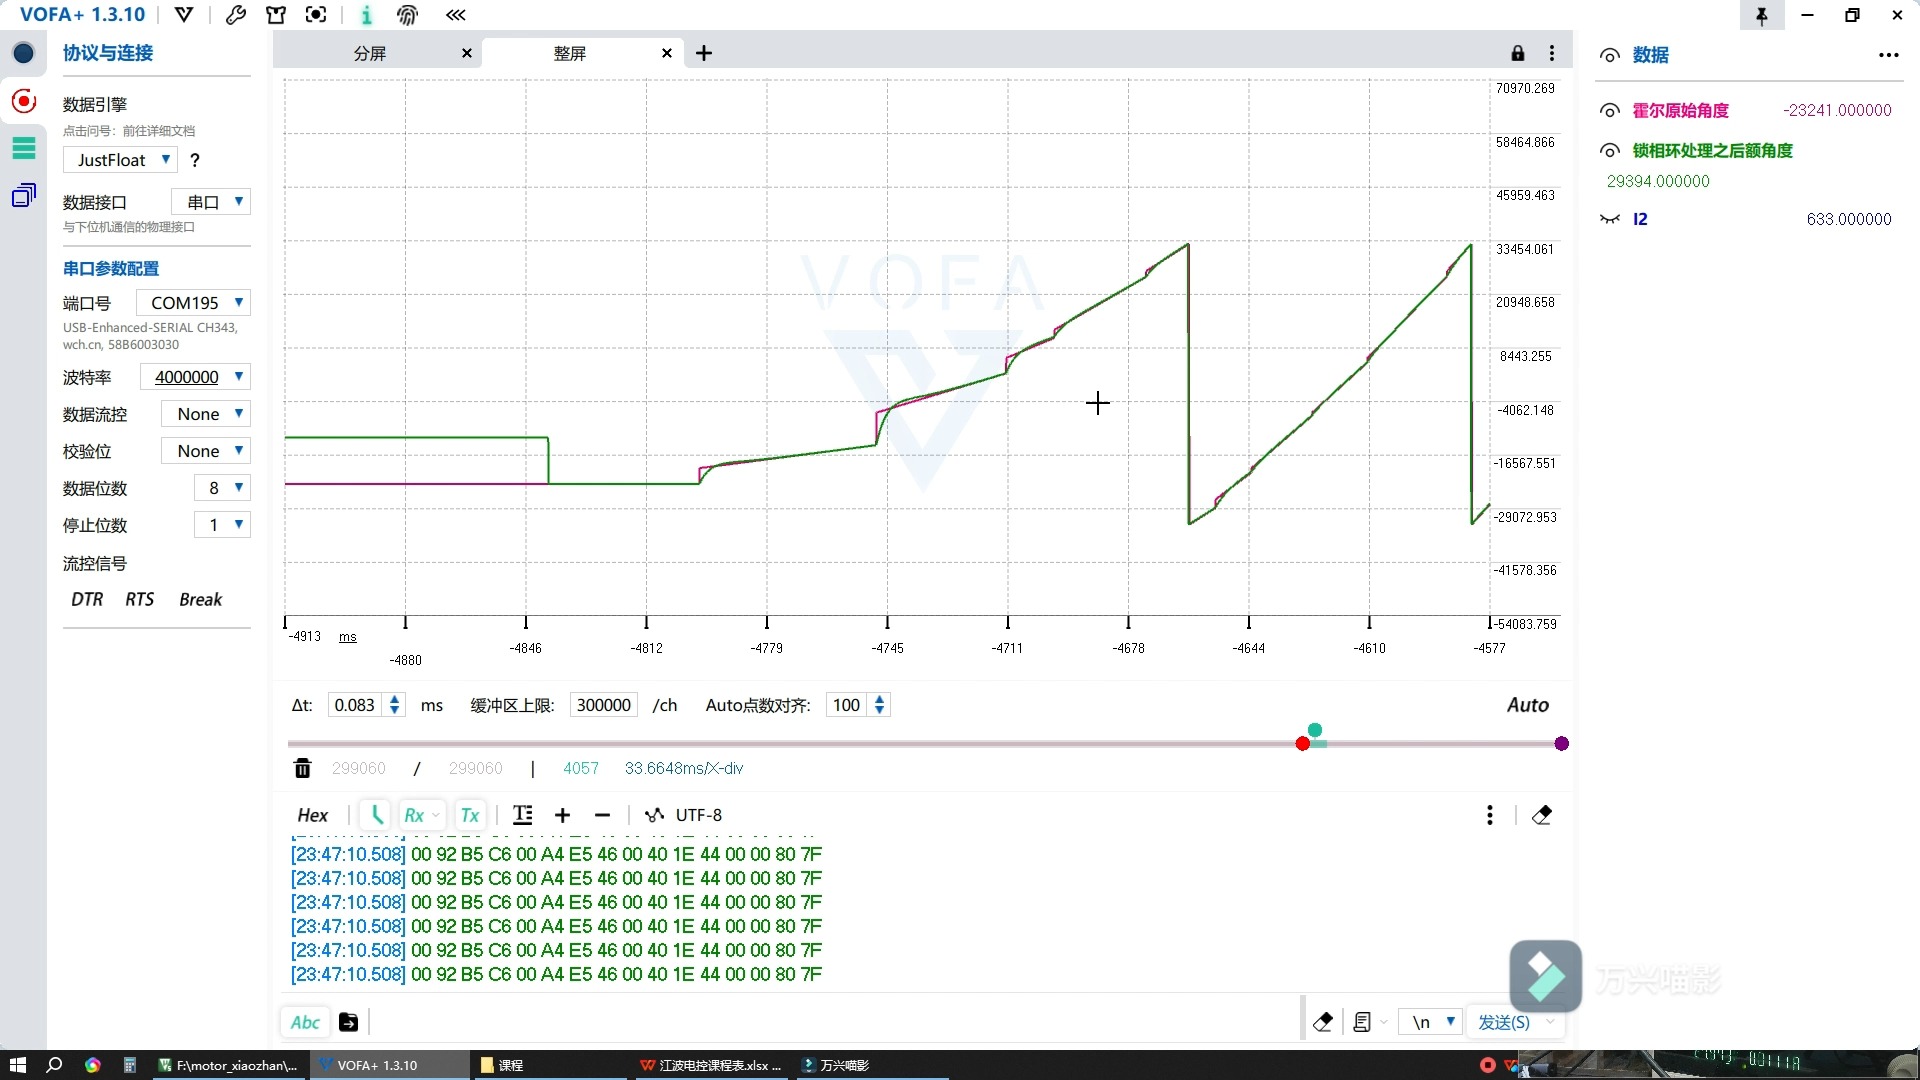
Task: Open the T-shirt skin theme icon
Action: click(276, 15)
